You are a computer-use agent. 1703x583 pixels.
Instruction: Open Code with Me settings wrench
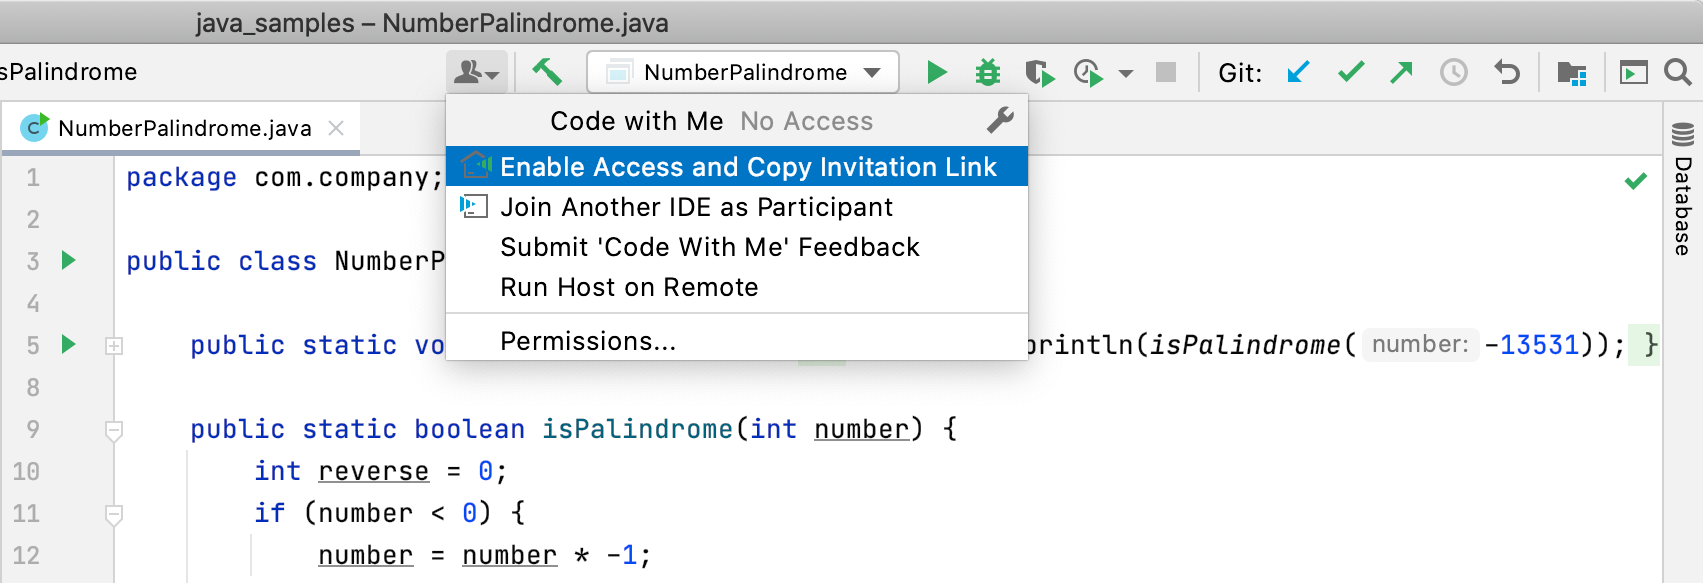click(1000, 121)
